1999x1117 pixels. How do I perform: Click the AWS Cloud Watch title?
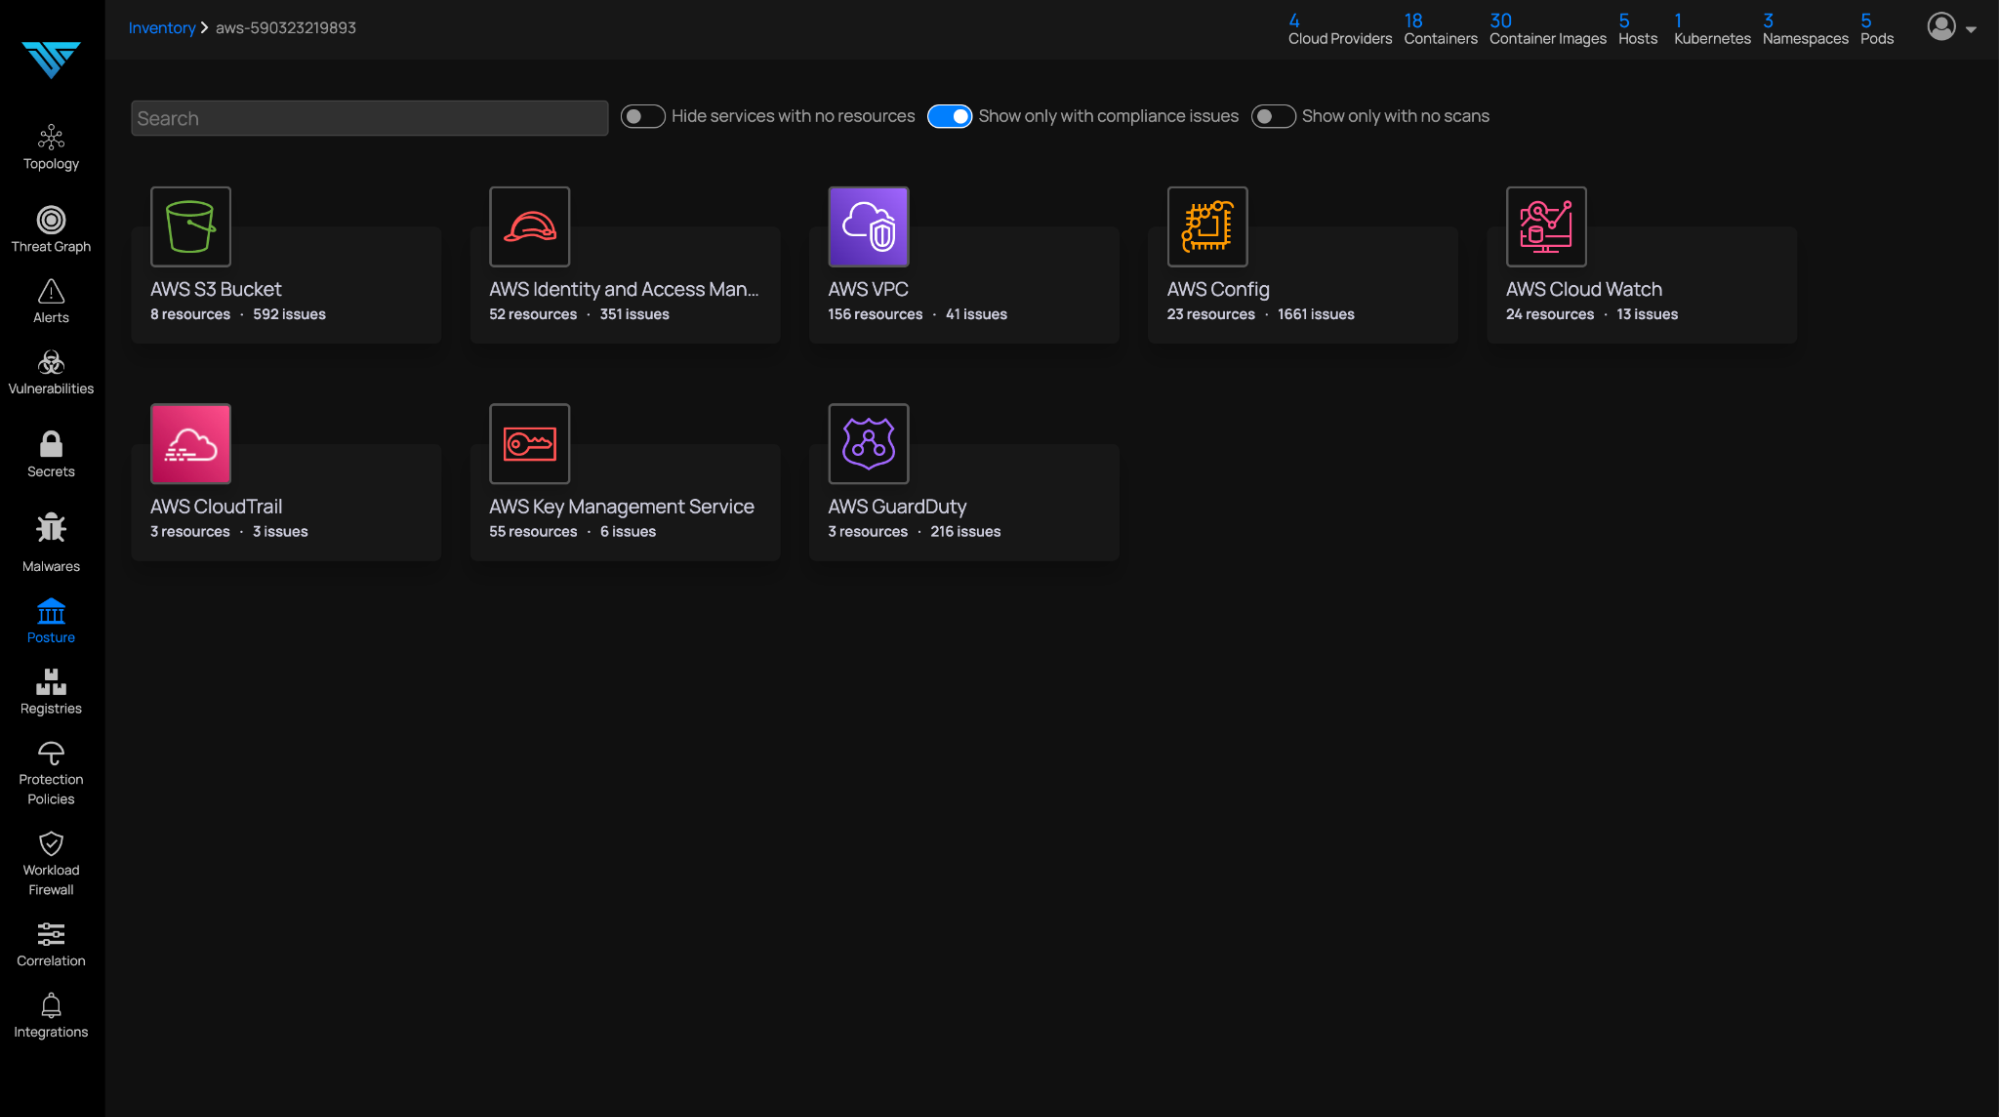click(1584, 289)
